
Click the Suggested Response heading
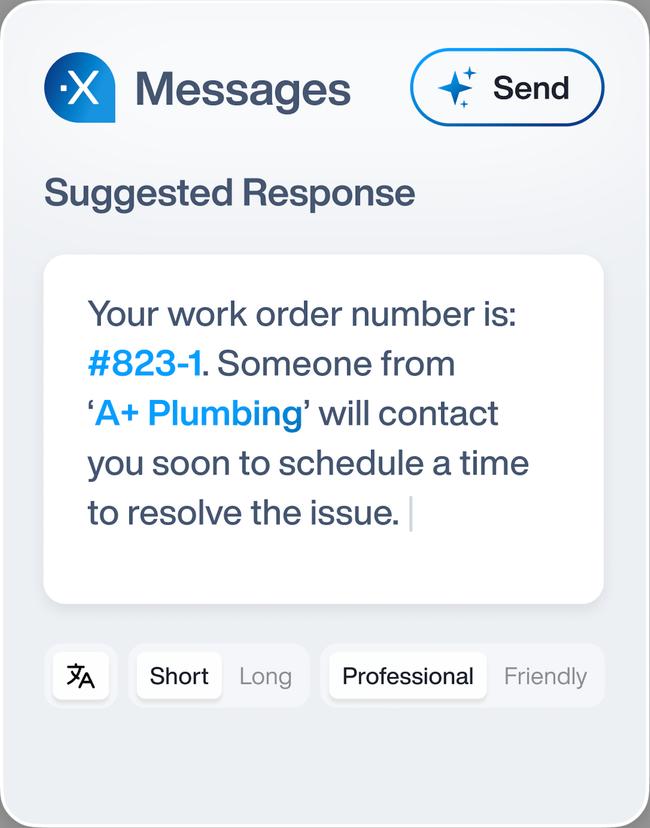pos(229,192)
